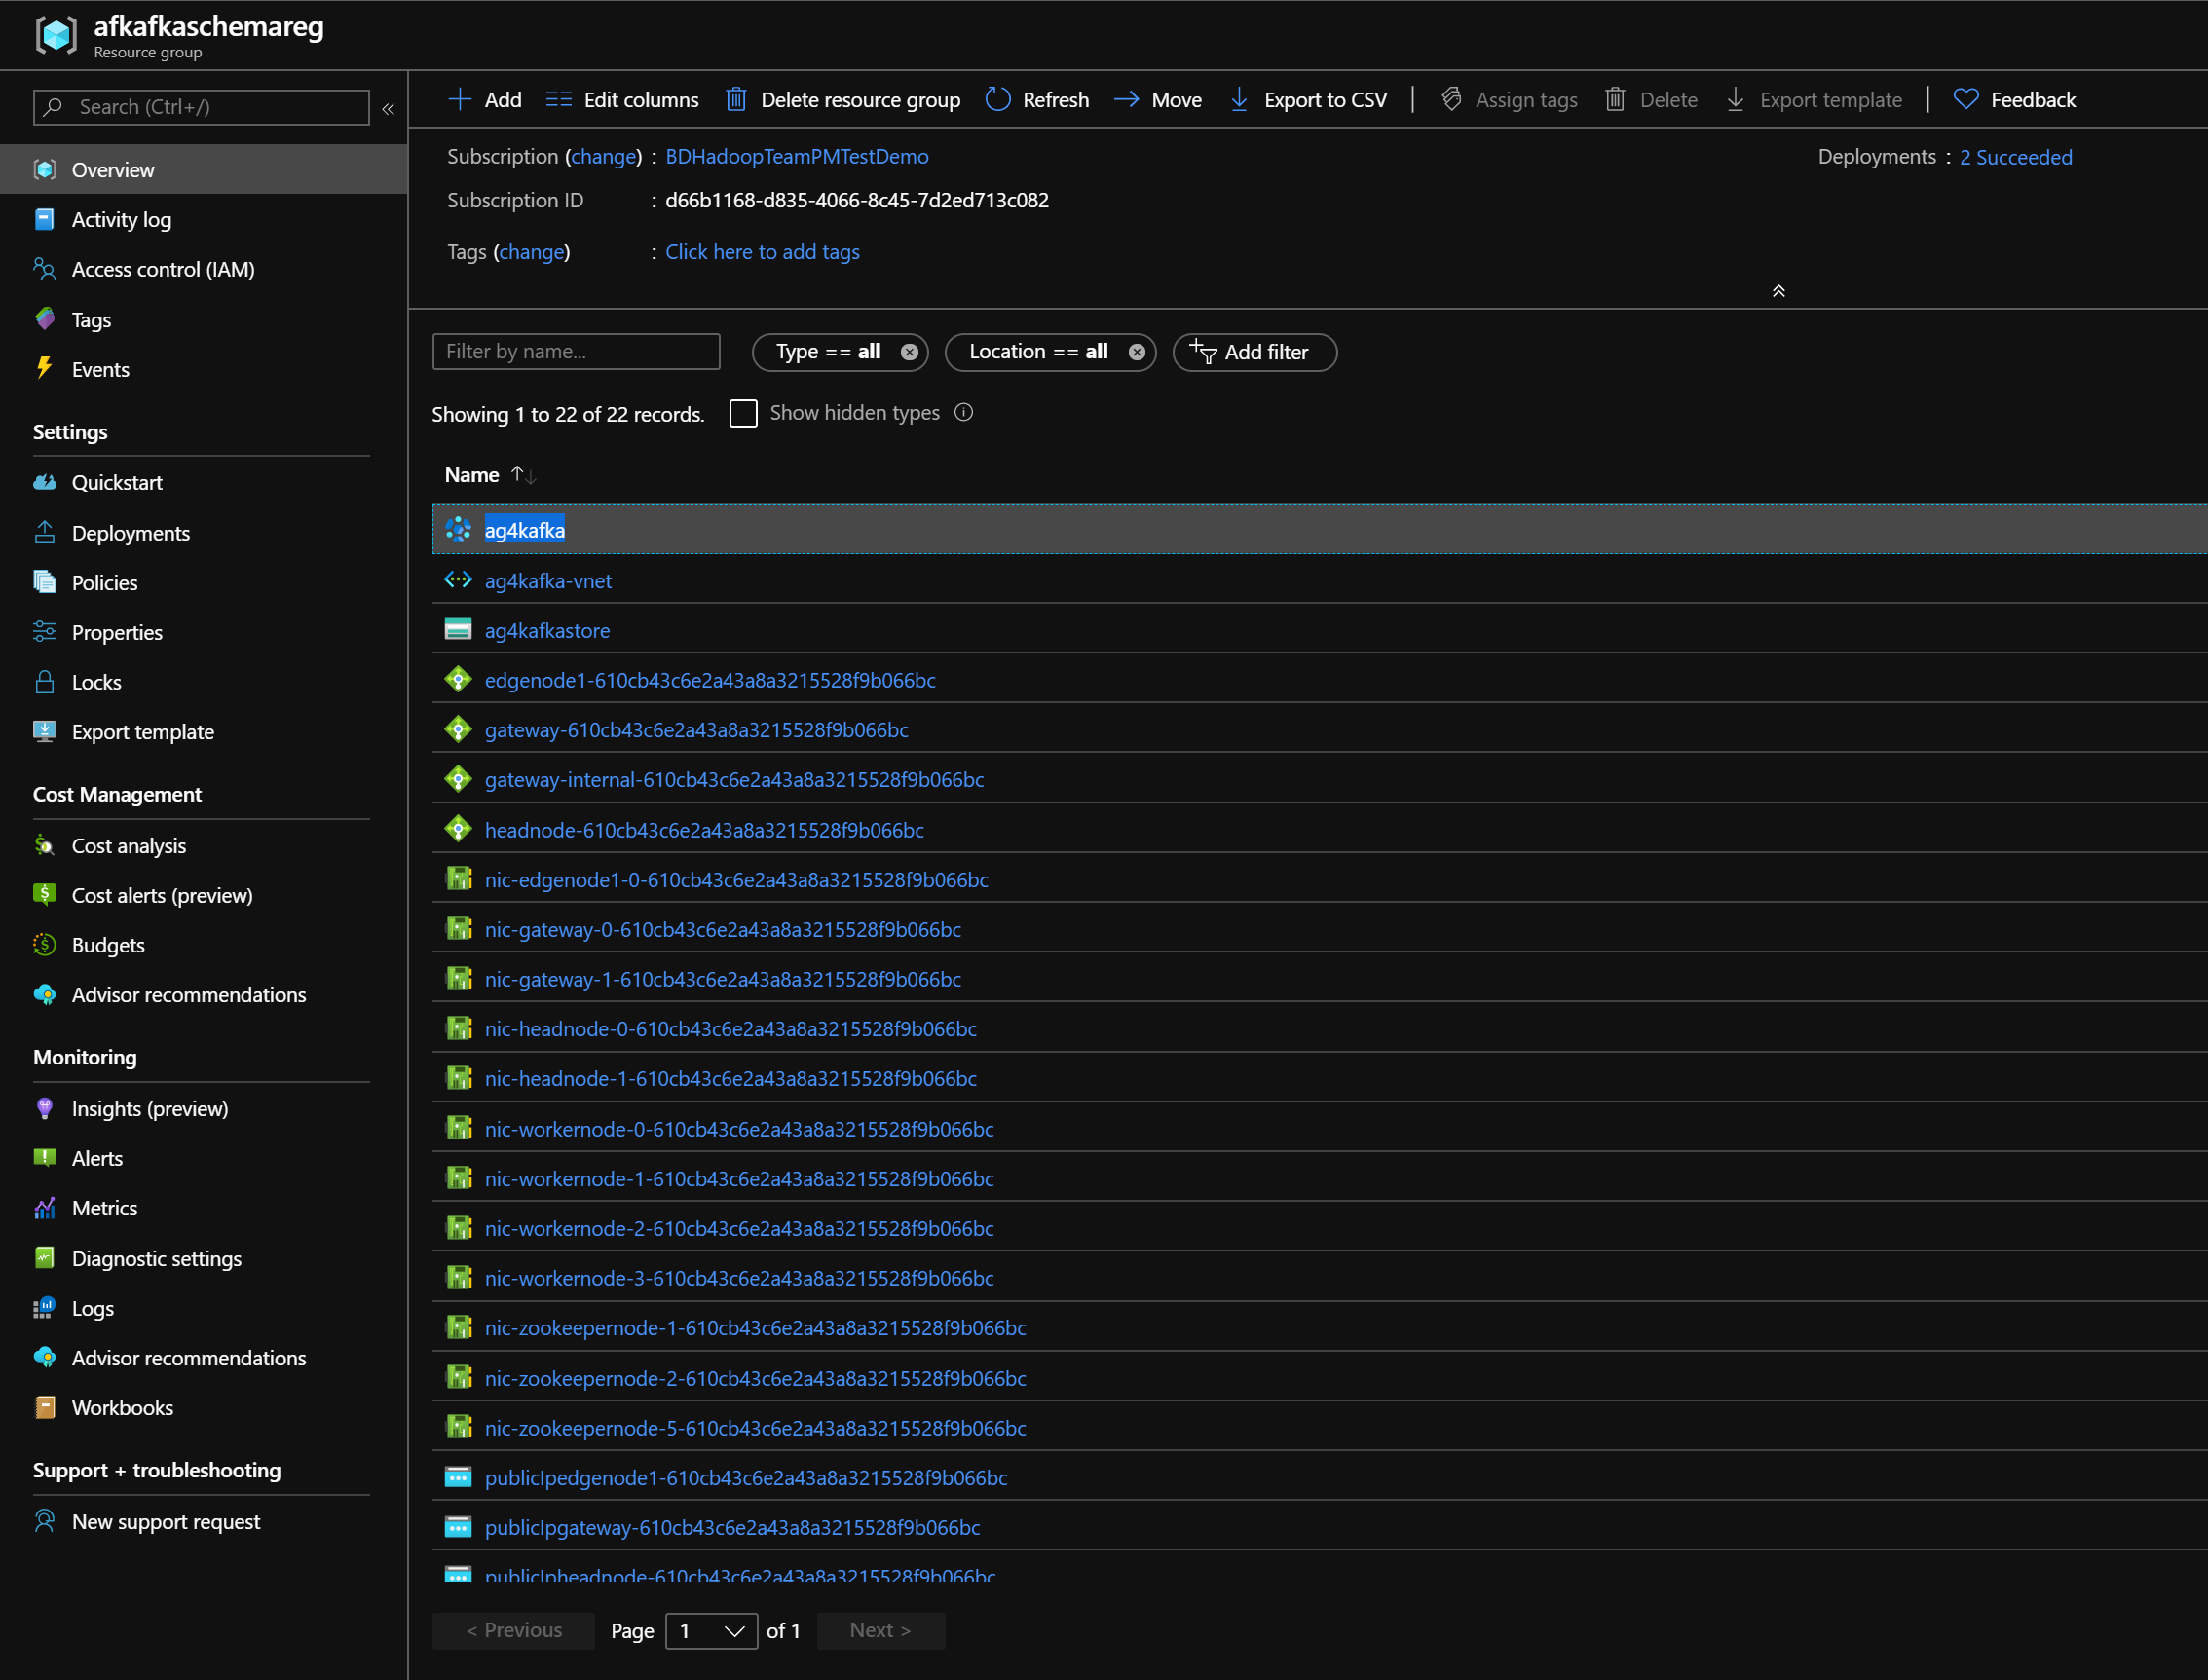This screenshot has height=1680, width=2208.
Task: Click info icon beside Show hidden types
Action: (964, 413)
